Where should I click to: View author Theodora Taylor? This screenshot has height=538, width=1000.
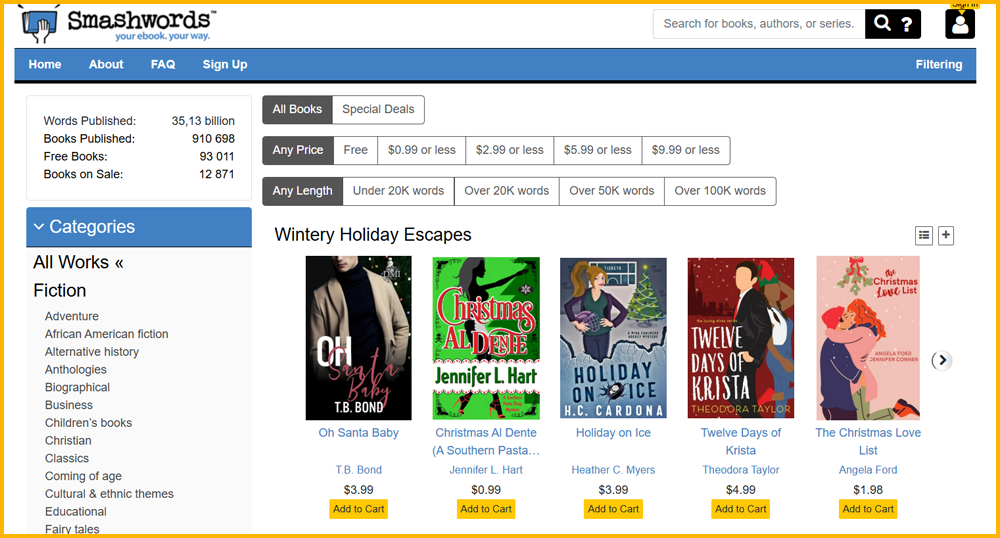pyautogui.click(x=740, y=470)
